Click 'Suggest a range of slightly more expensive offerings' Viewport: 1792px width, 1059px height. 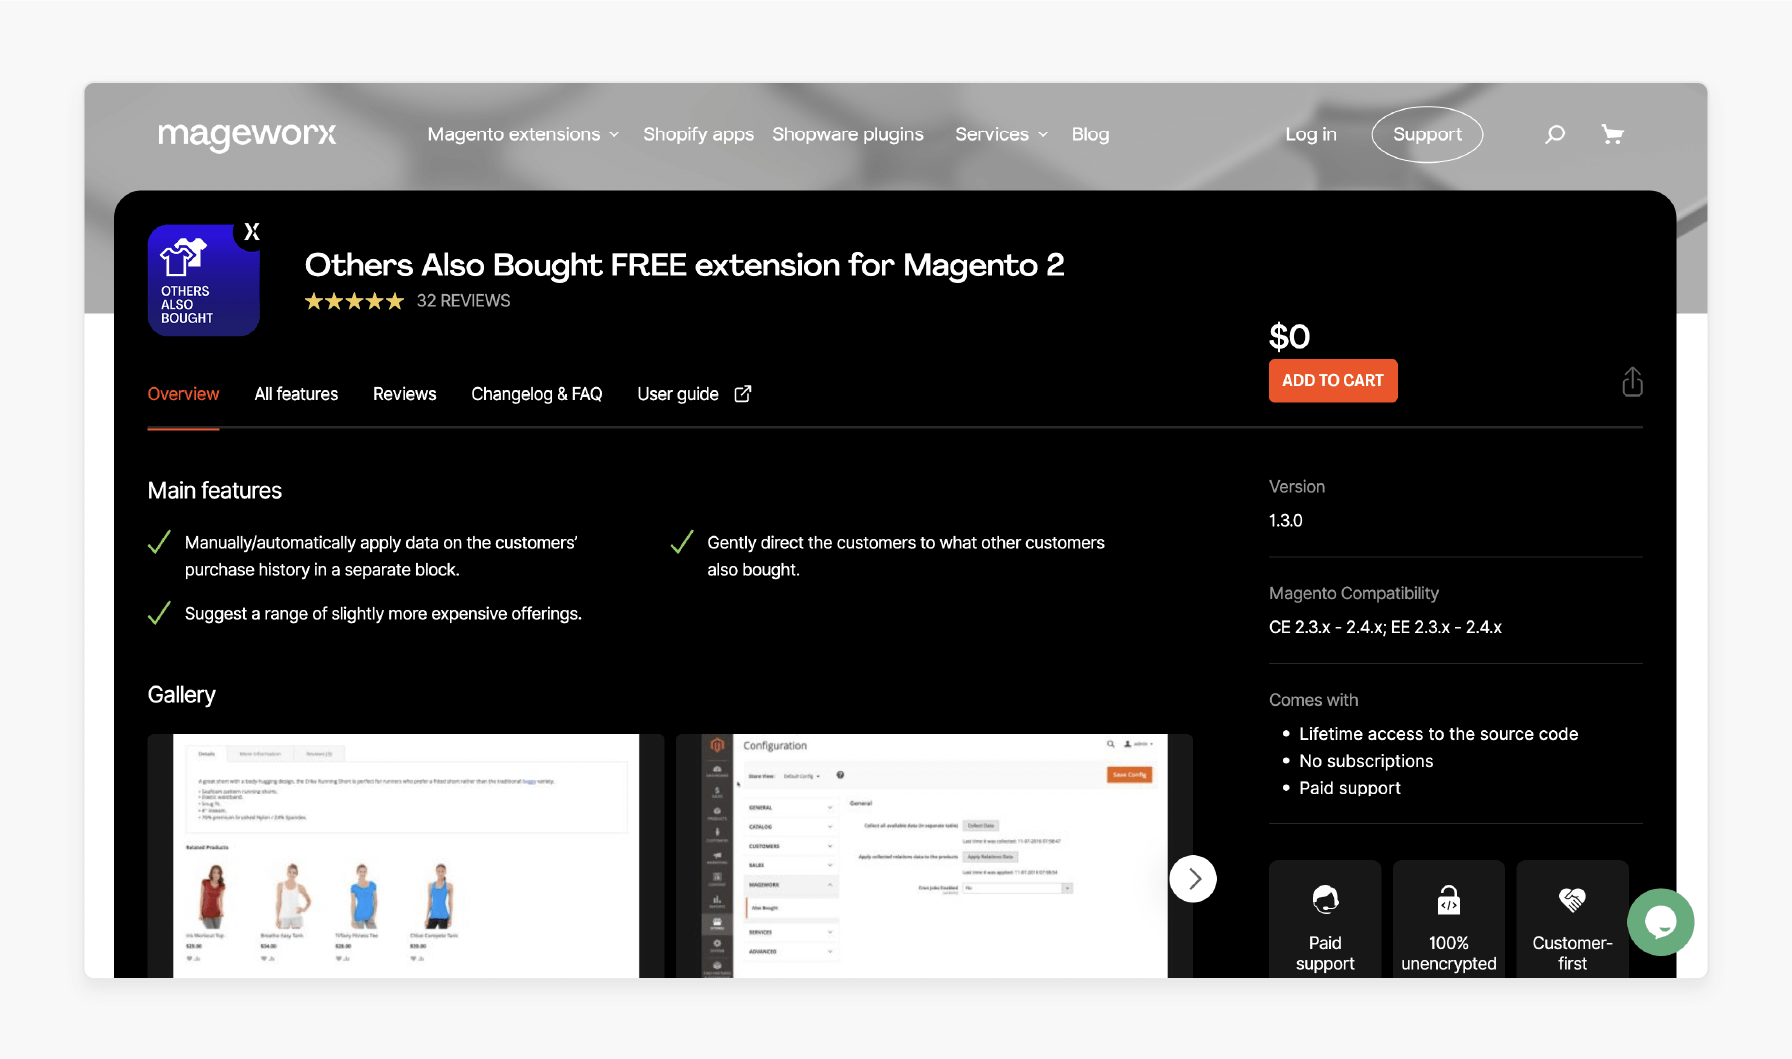tap(383, 614)
